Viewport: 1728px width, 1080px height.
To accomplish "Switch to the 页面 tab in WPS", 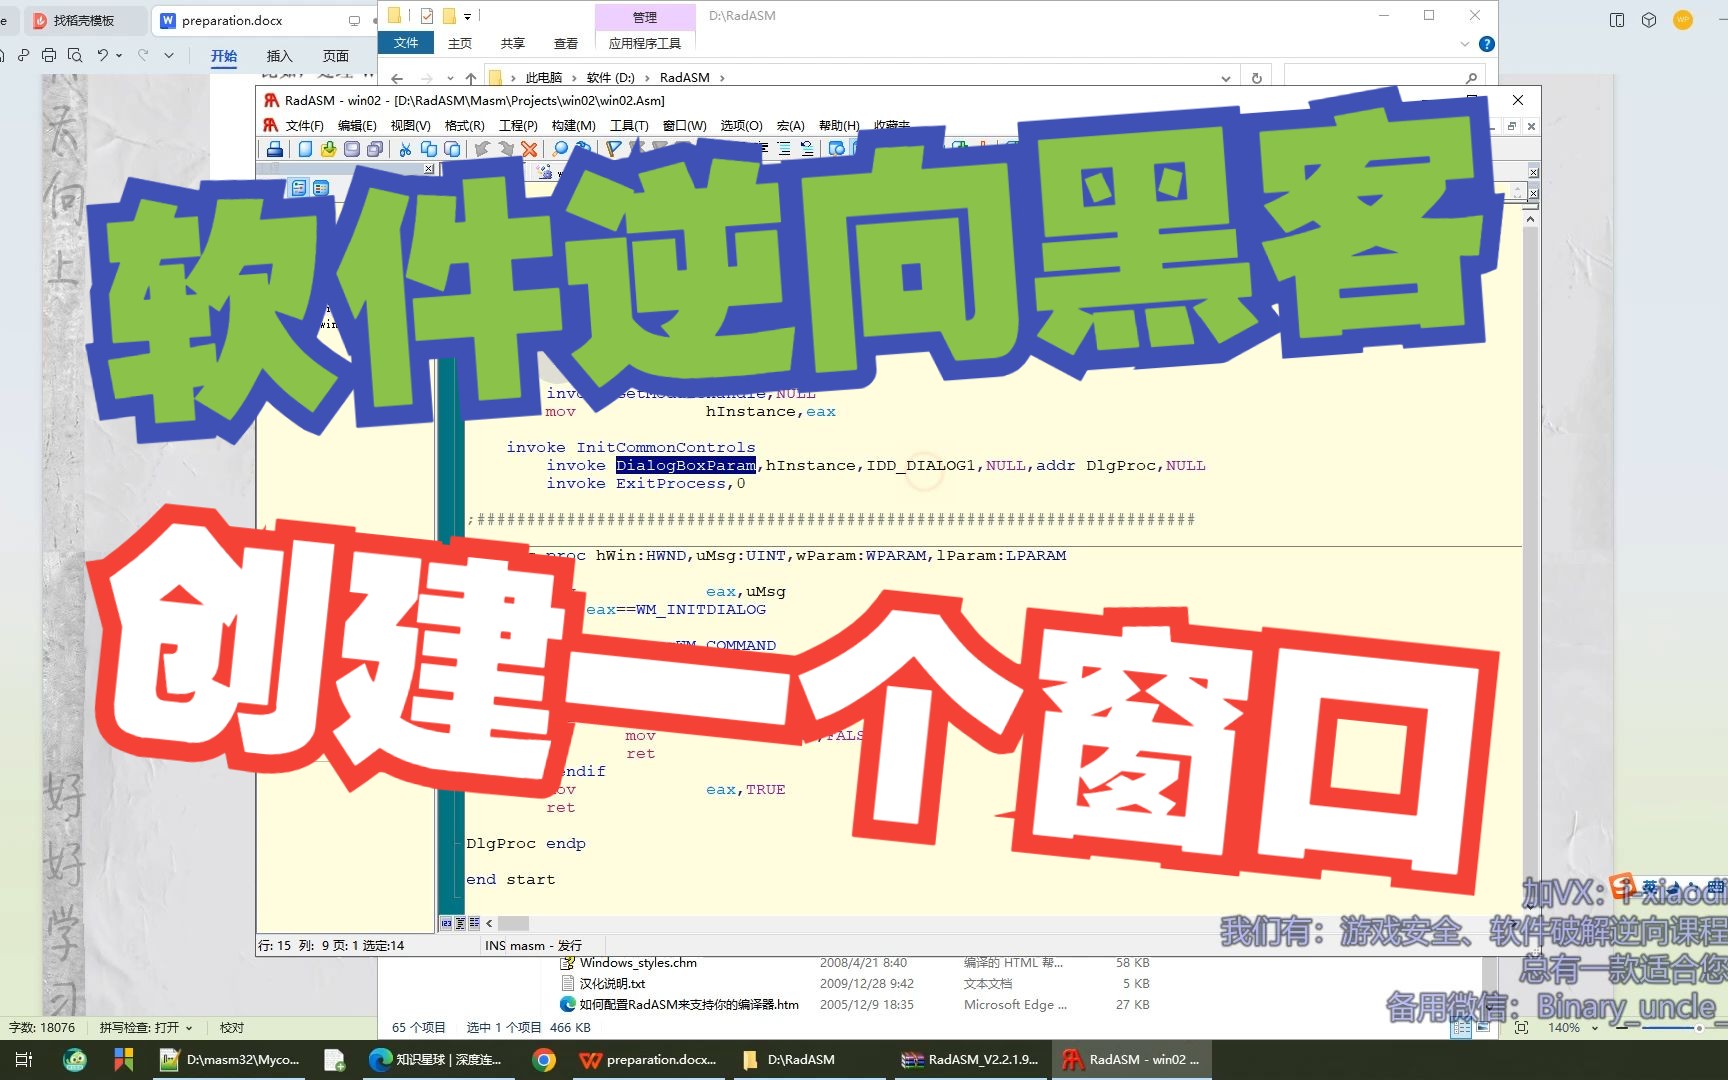I will [336, 56].
